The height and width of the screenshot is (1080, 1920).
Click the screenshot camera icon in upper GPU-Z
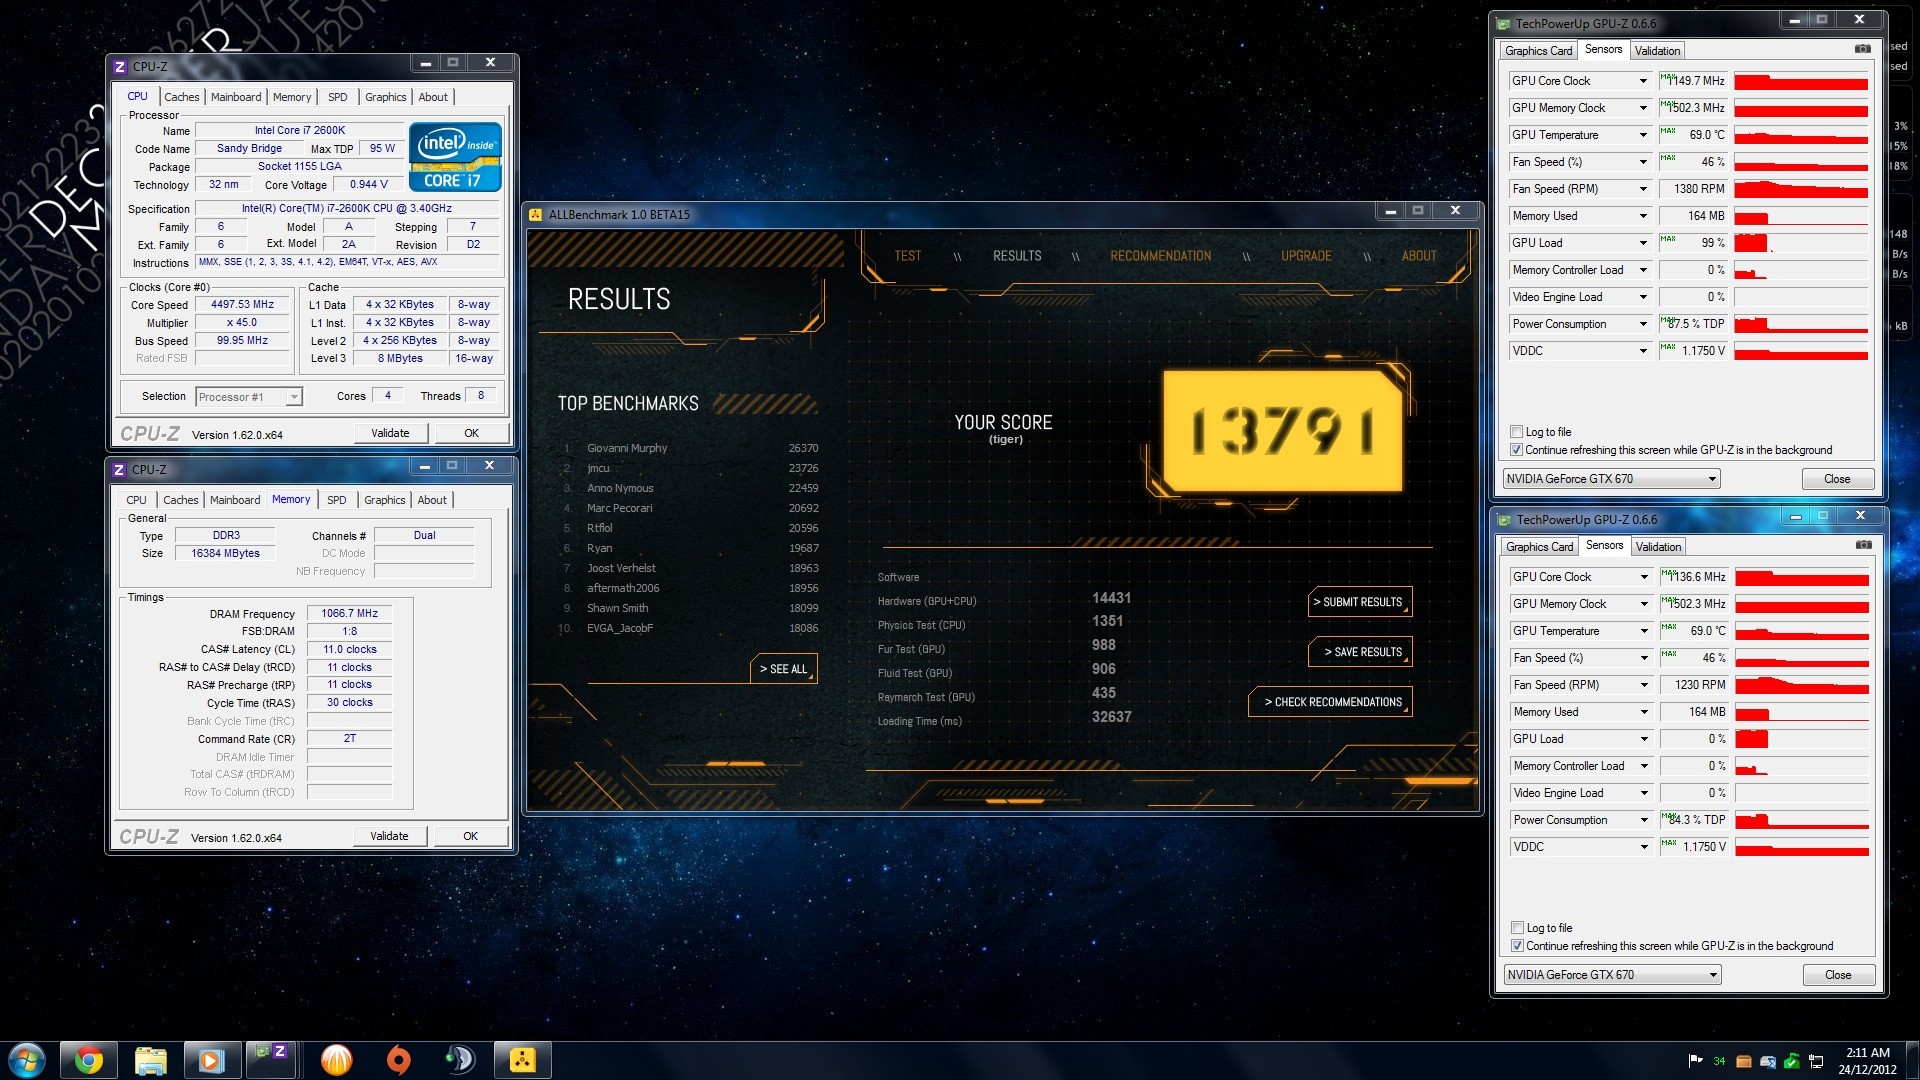pos(1863,49)
